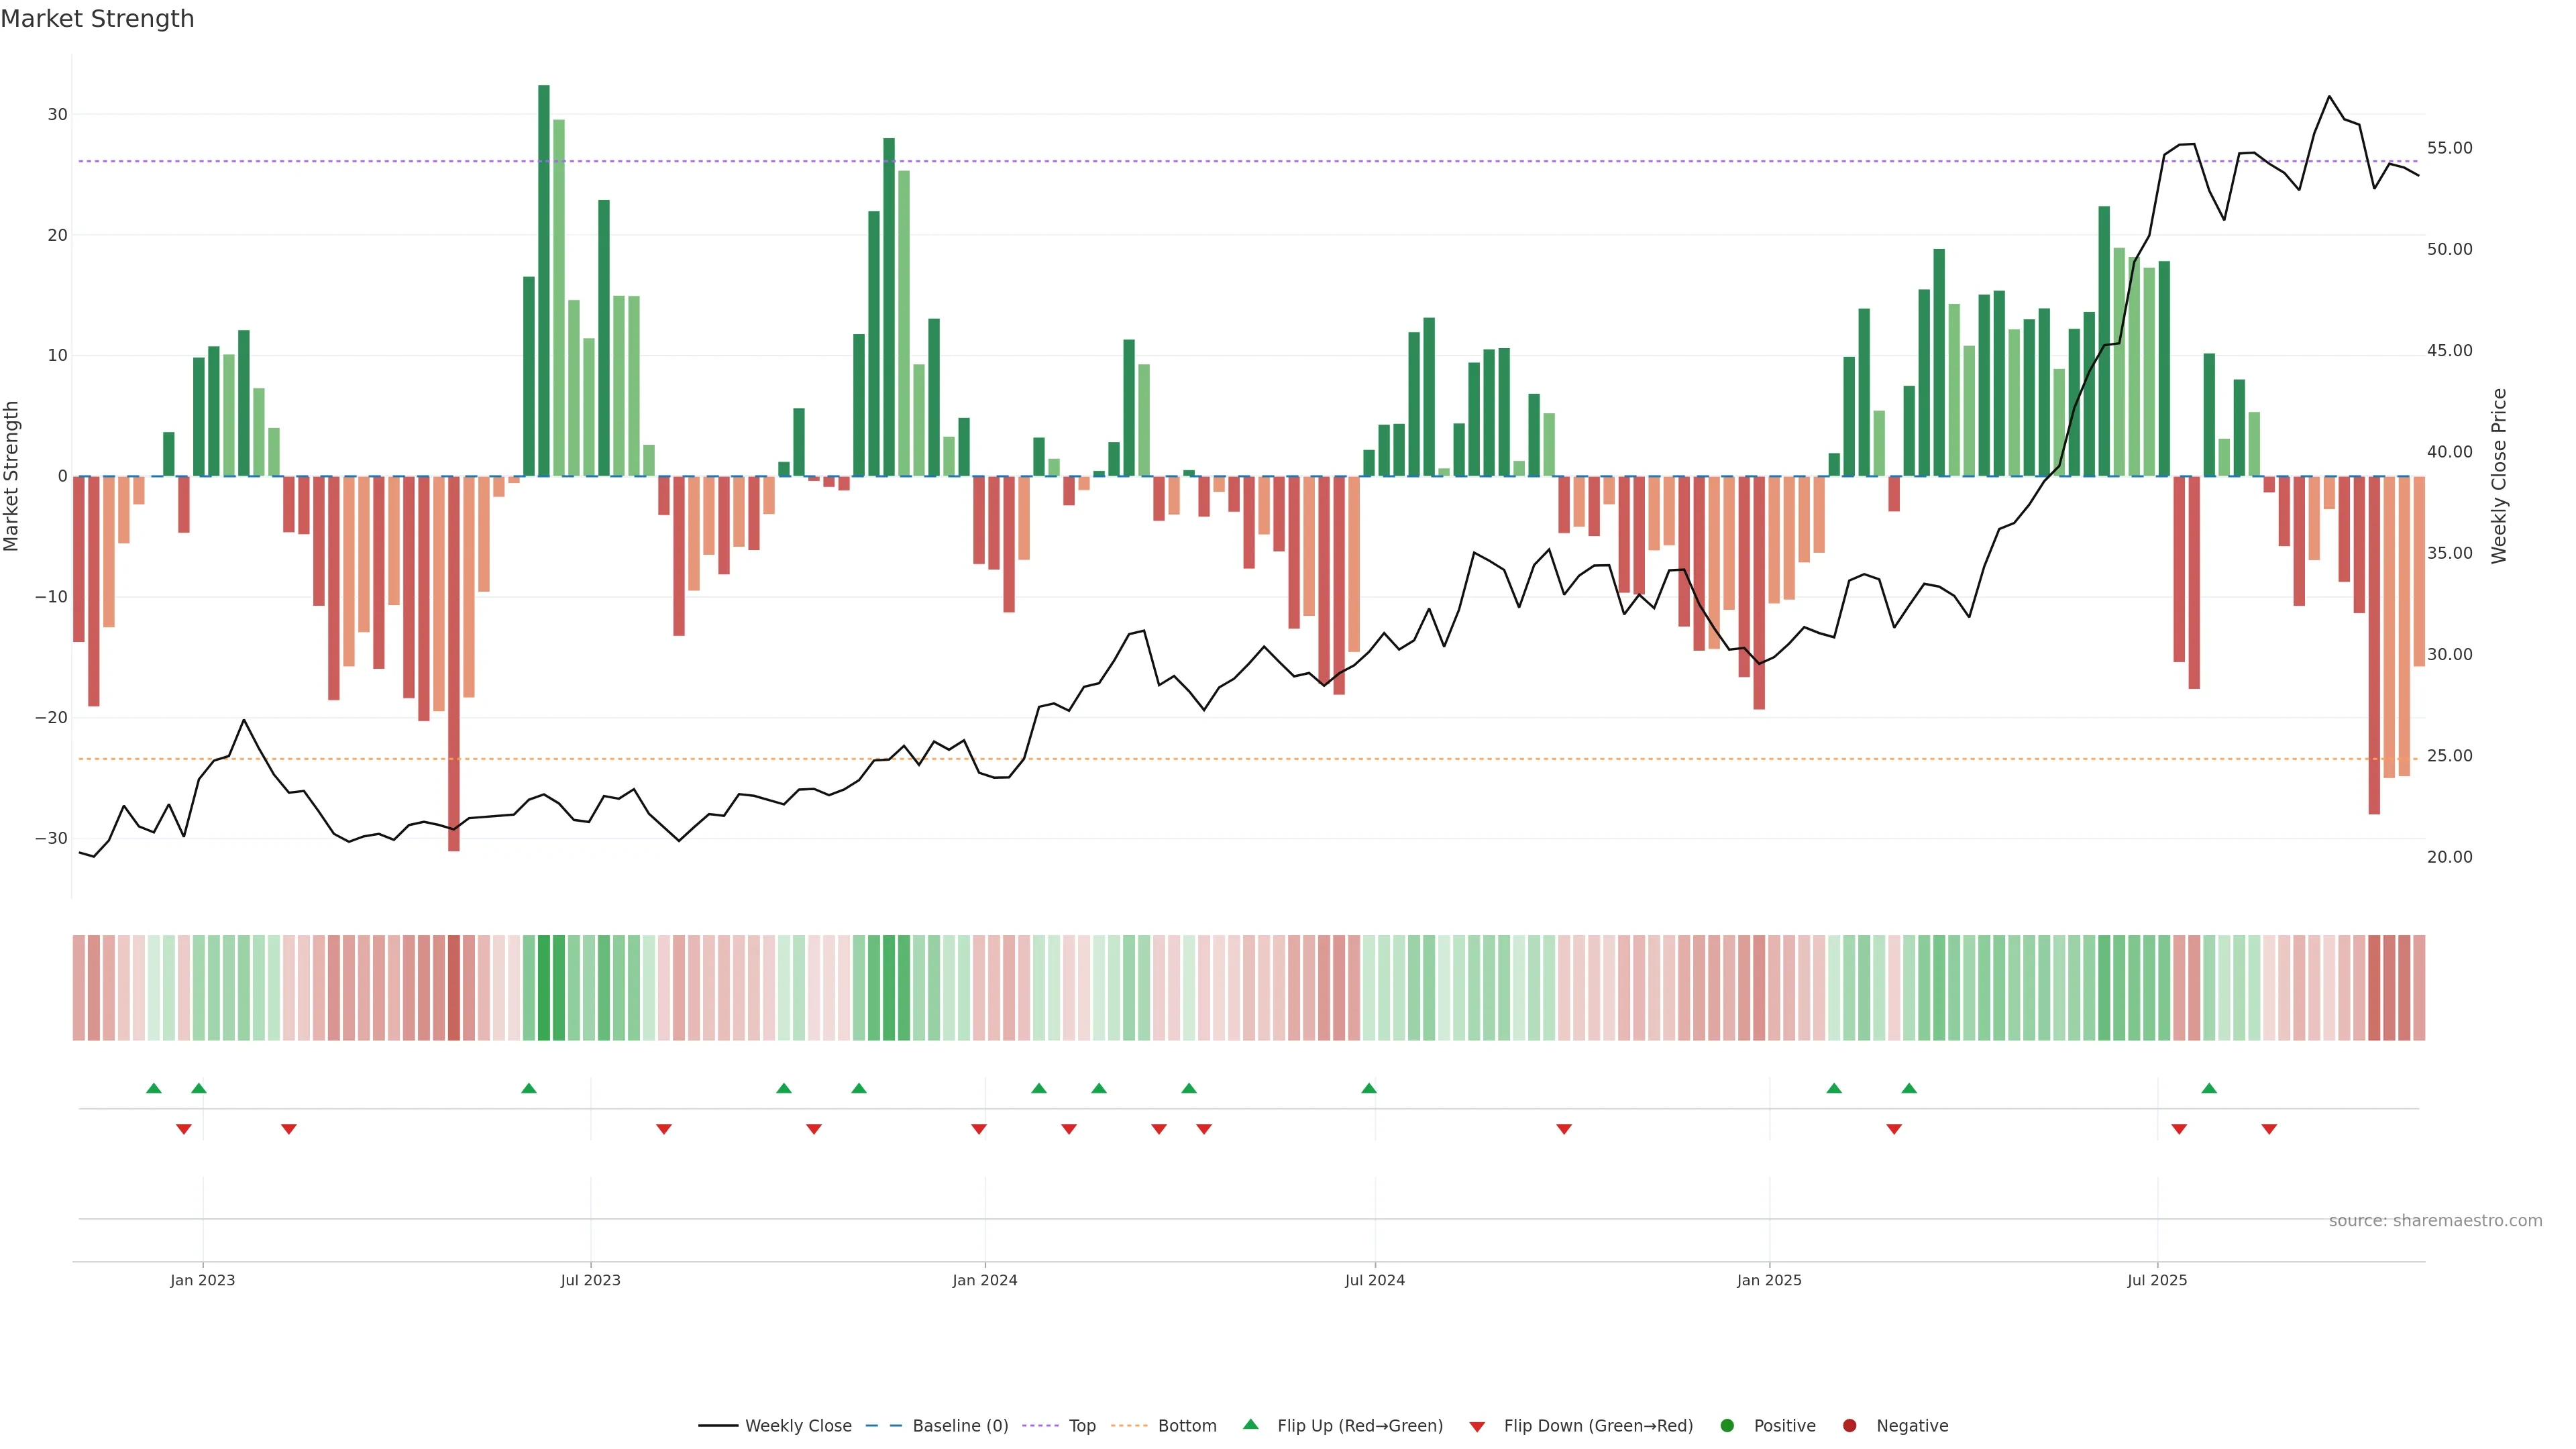Select the leftmost red flip-down triangle marker
This screenshot has width=2576, height=1449.
[183, 1129]
